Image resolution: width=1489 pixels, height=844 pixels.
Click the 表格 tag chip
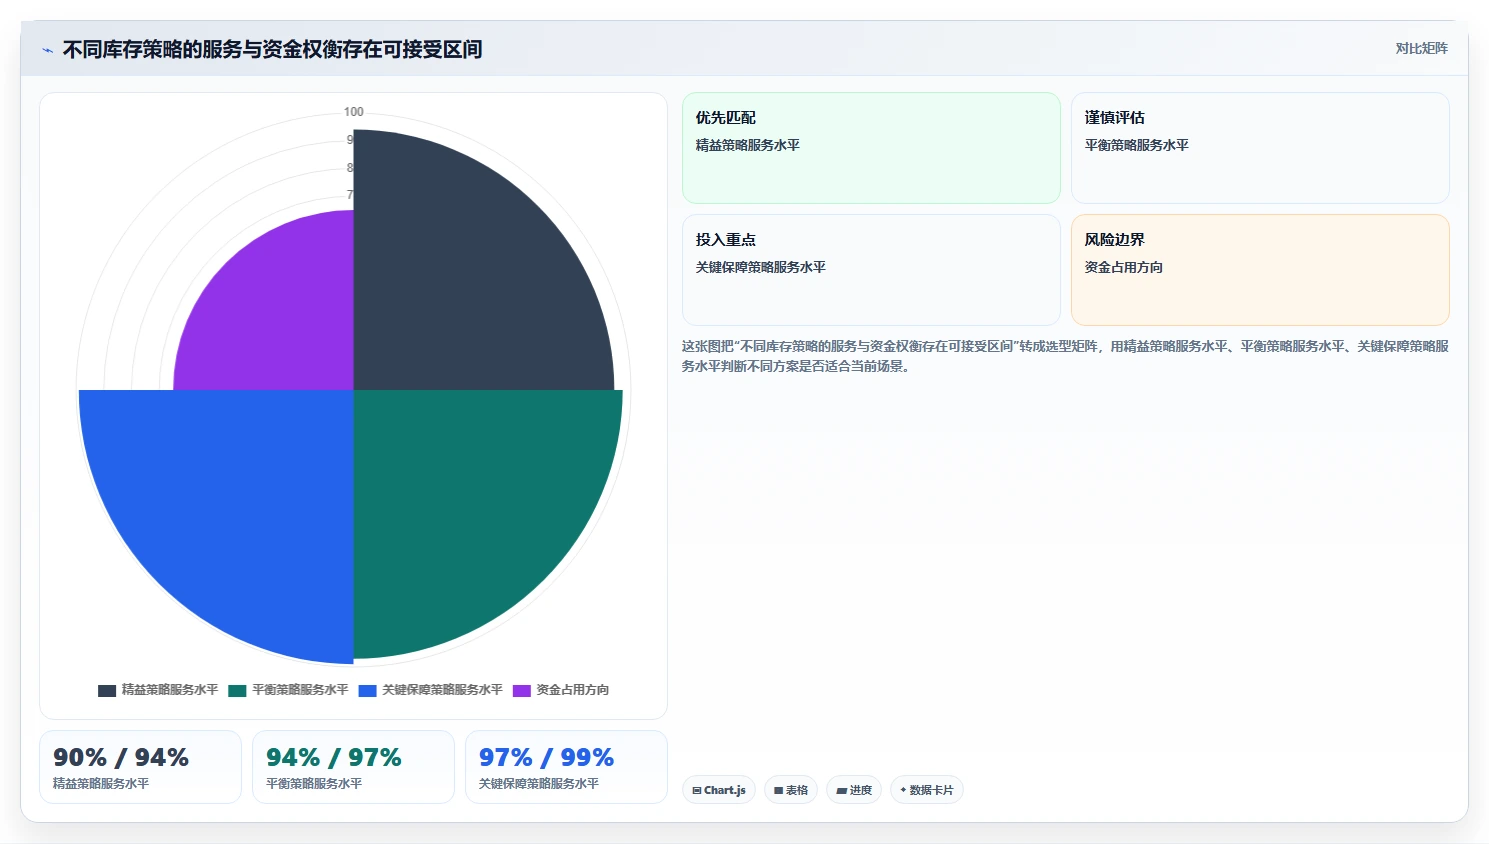coord(791,790)
